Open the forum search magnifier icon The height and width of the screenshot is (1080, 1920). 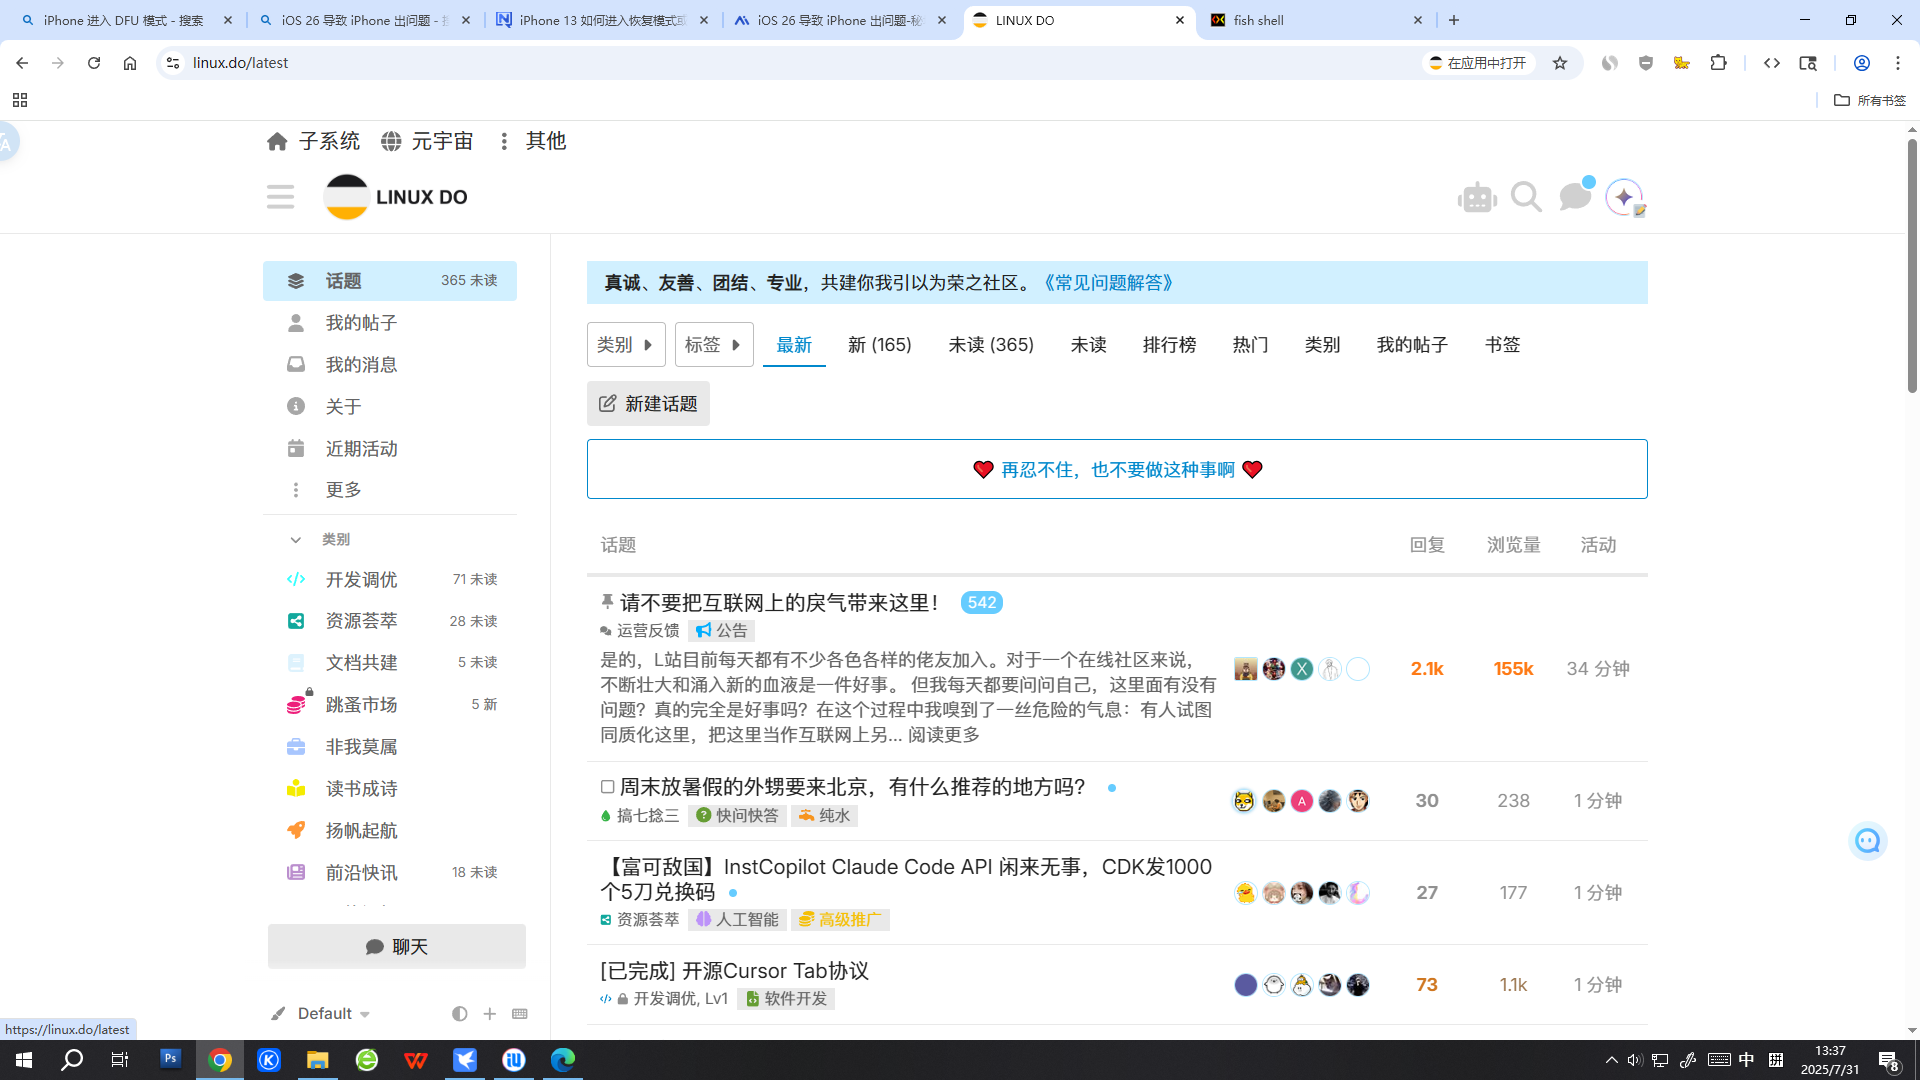coord(1526,197)
